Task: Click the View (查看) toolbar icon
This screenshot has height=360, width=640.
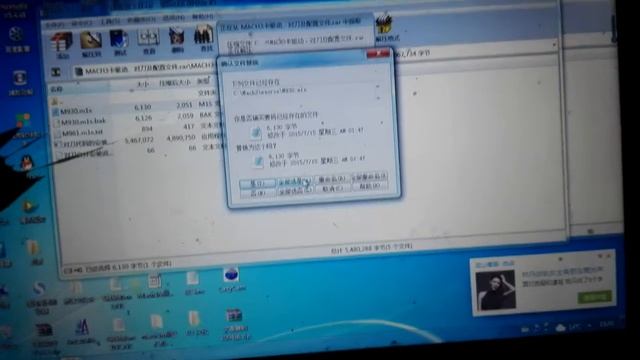Action: pos(149,42)
